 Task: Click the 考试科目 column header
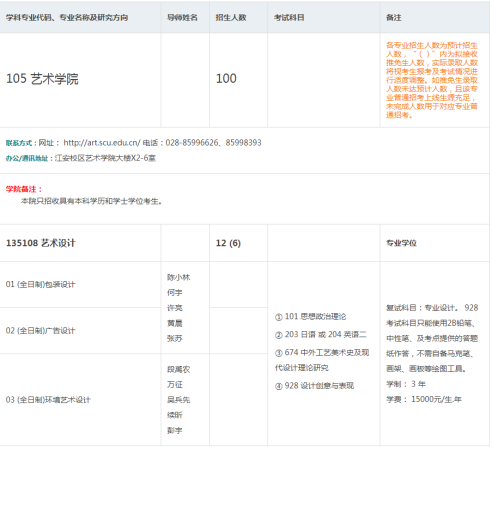(x=289, y=18)
